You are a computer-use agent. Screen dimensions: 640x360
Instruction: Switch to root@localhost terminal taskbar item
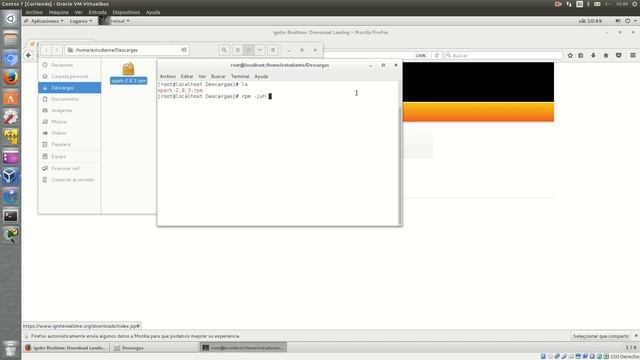(244, 348)
